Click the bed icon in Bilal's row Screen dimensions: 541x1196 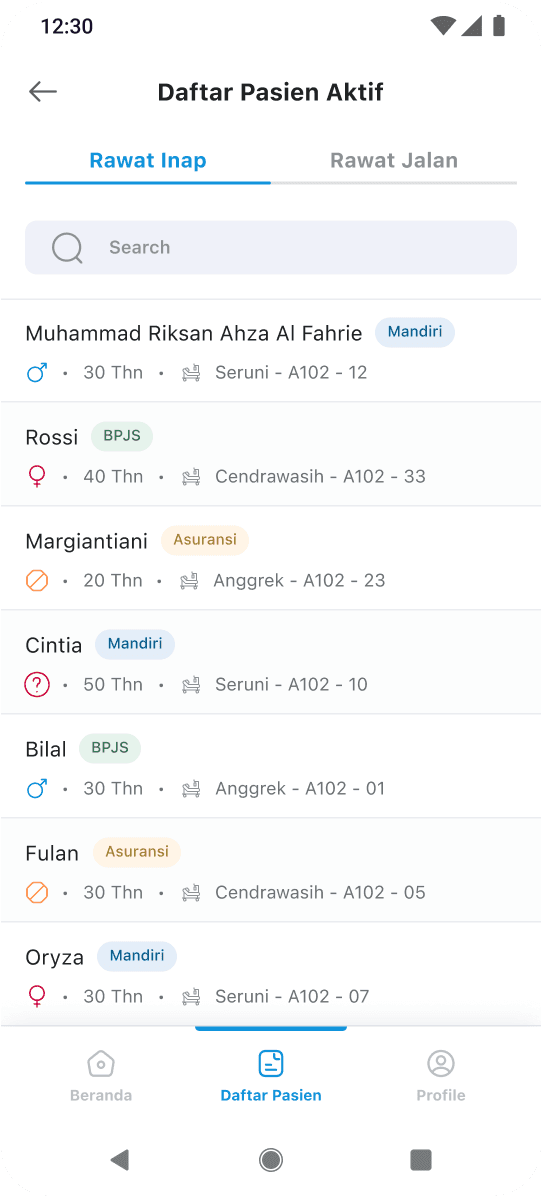tap(191, 789)
